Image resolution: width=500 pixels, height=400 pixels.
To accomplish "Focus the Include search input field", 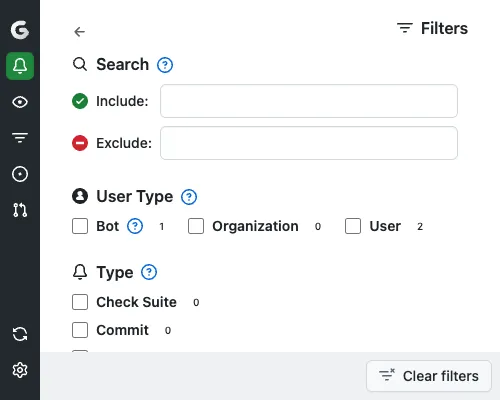I will pos(309,101).
